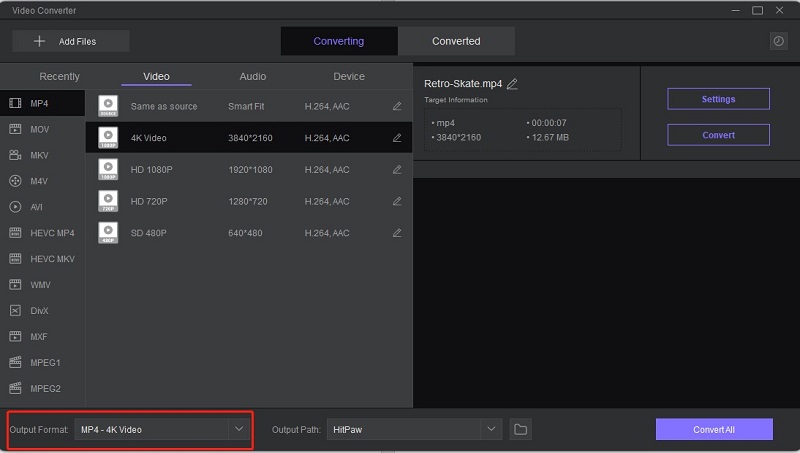
Task: Select the Recently format tab
Action: click(59, 77)
